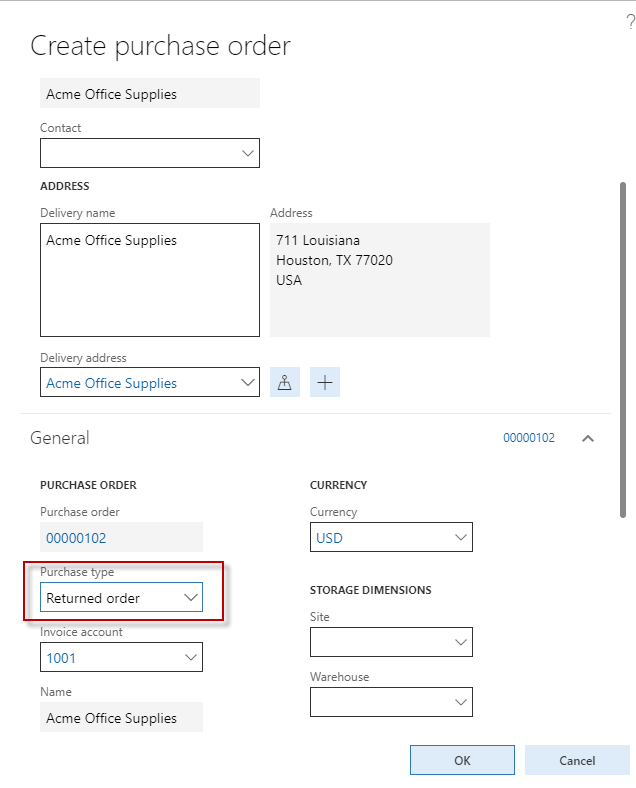Click the General section heading
This screenshot has width=636, height=788.
pyautogui.click(x=60, y=438)
